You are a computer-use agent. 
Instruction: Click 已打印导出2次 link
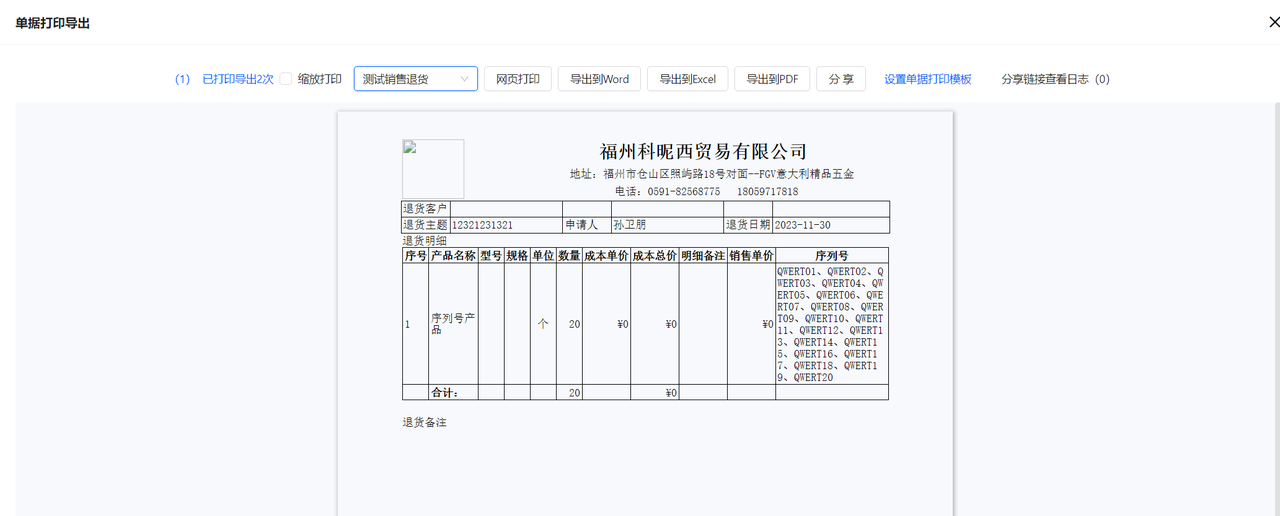238,79
